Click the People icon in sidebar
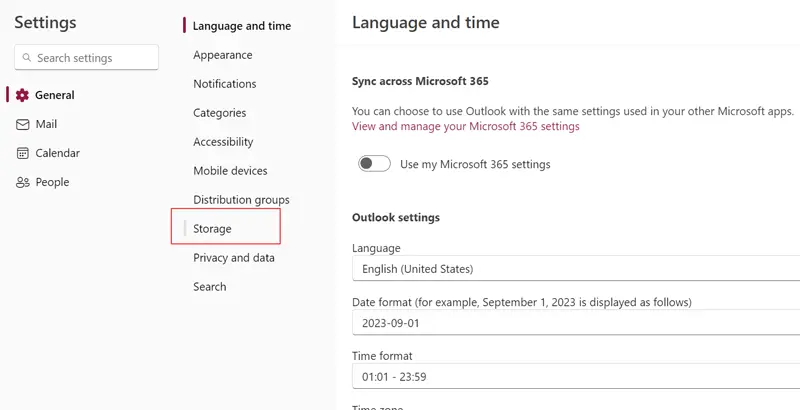Screen dimensions: 800x410 [x=23, y=182]
